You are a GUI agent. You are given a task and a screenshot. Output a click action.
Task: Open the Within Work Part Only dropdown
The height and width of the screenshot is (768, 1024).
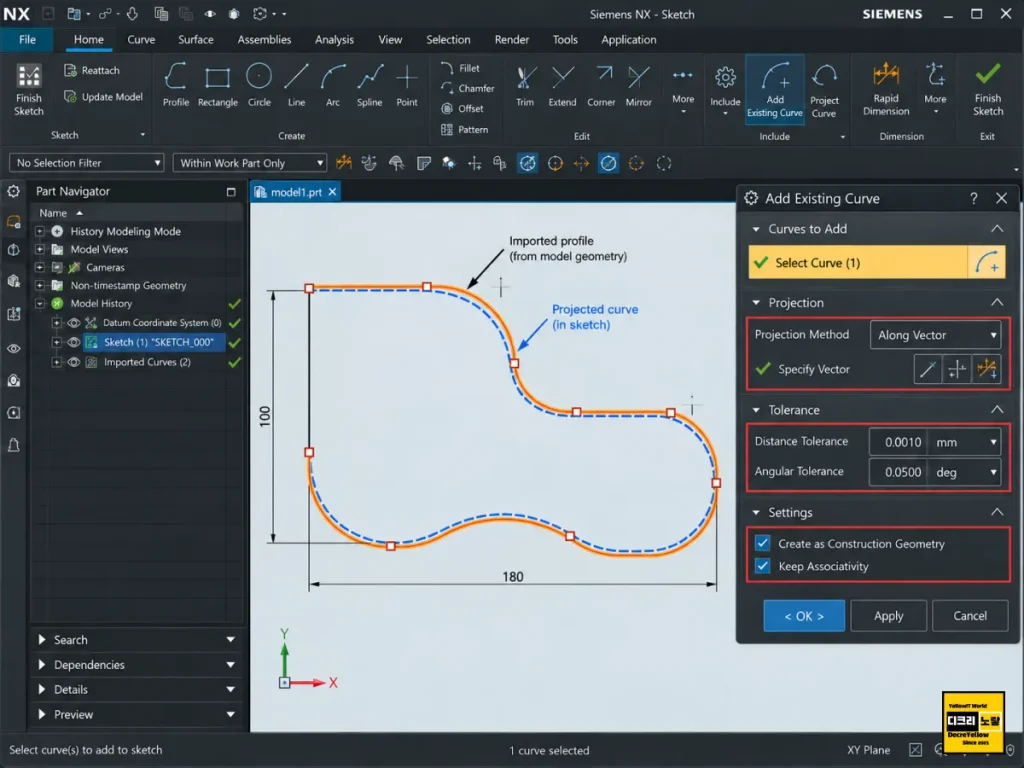point(250,163)
